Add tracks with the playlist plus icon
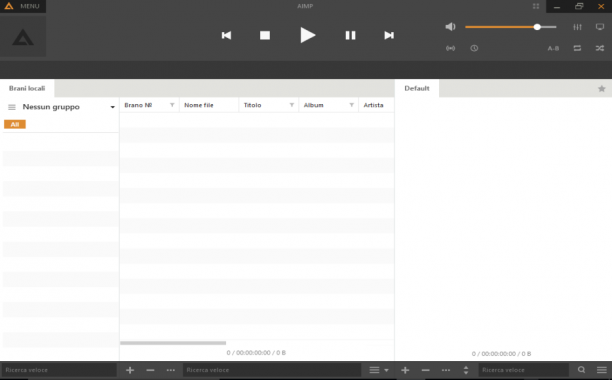 [405, 370]
